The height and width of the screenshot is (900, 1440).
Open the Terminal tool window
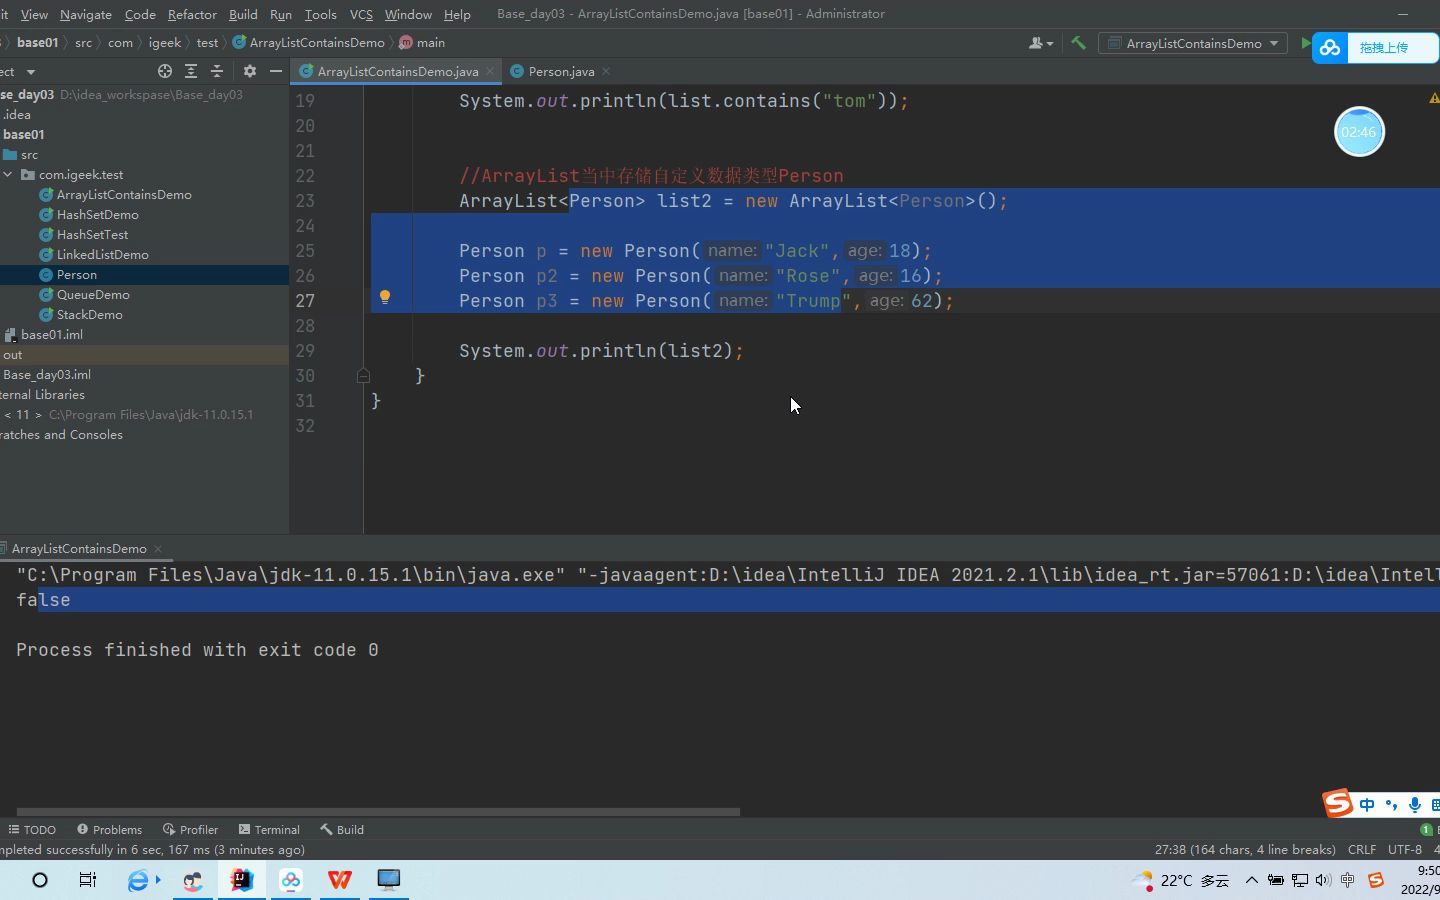click(270, 830)
